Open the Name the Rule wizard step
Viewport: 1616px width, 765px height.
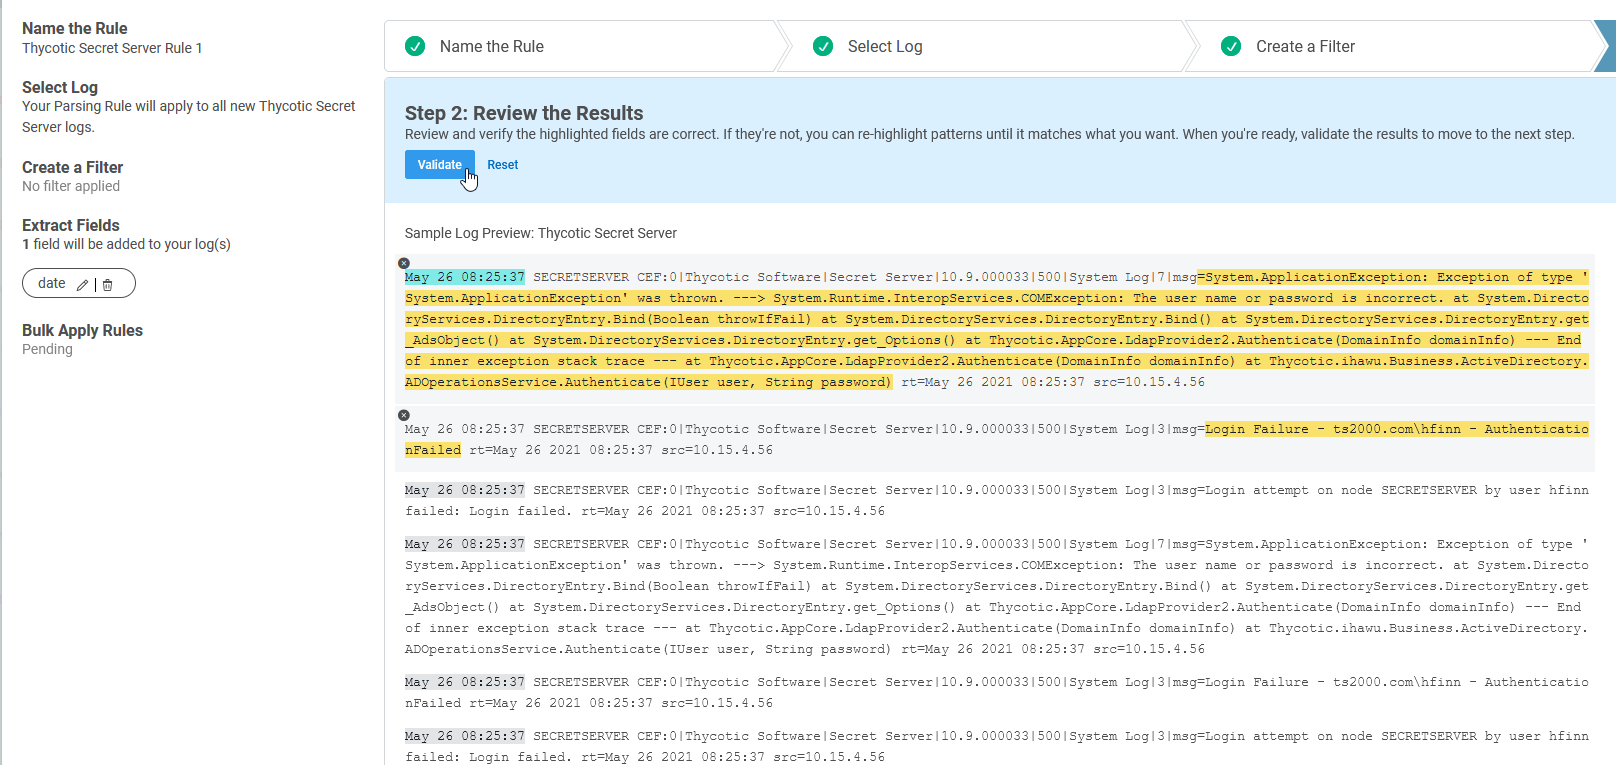492,46
